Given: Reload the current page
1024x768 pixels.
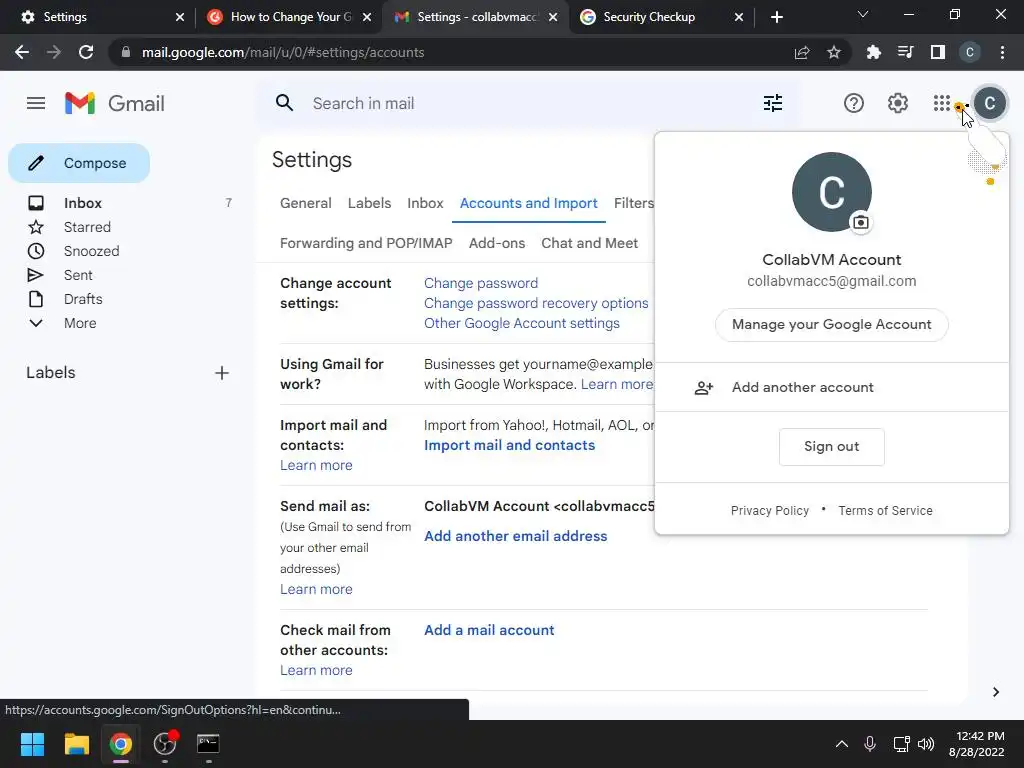Looking at the screenshot, I should pyautogui.click(x=86, y=52).
